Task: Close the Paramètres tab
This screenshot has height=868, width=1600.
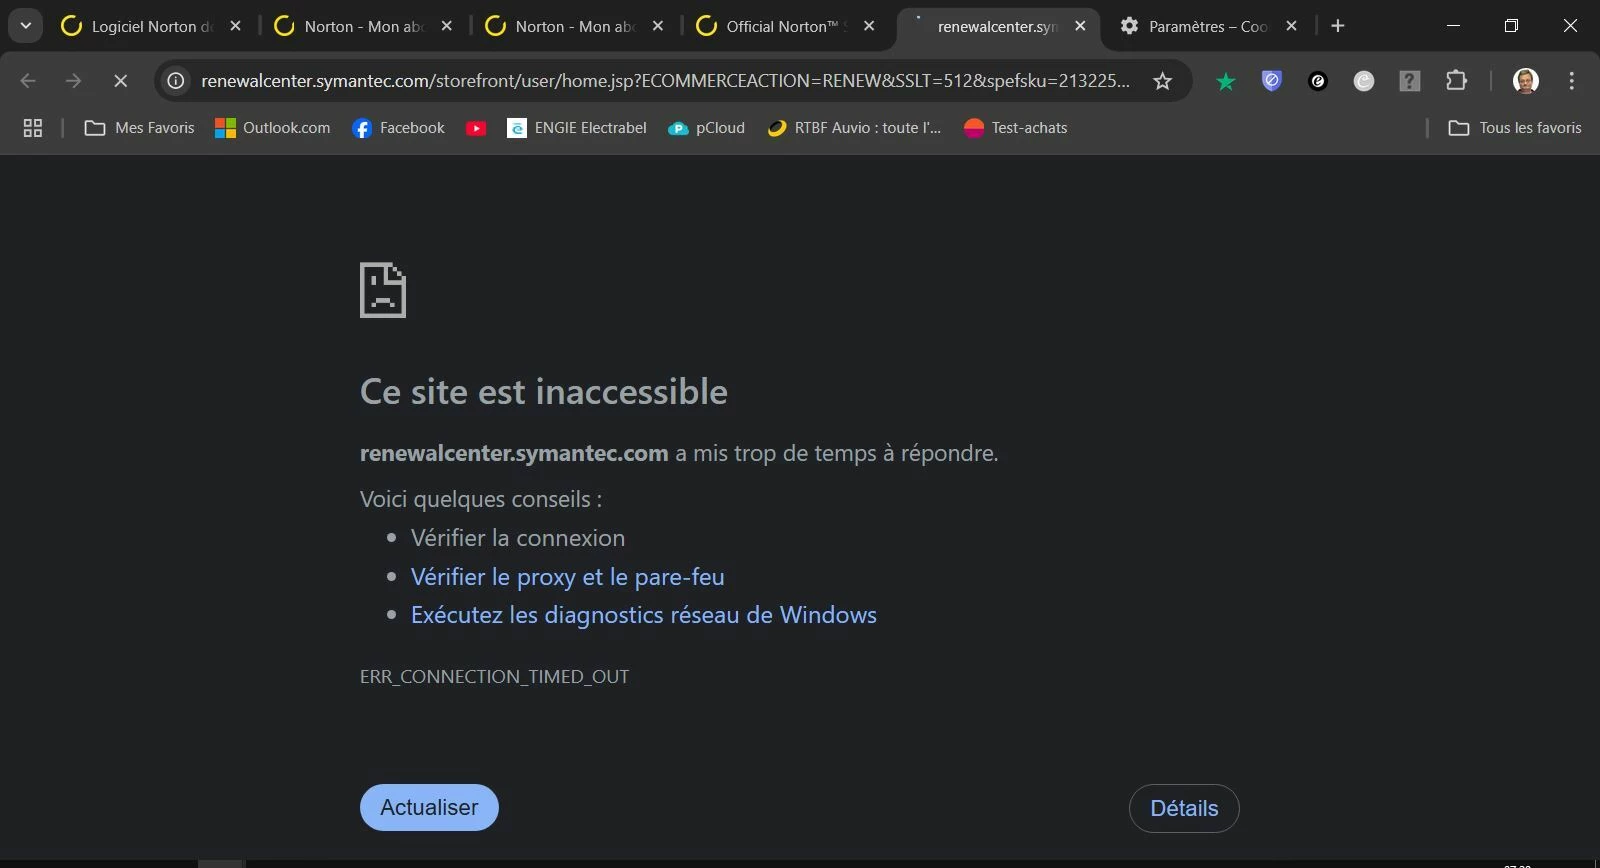Action: [1291, 27]
